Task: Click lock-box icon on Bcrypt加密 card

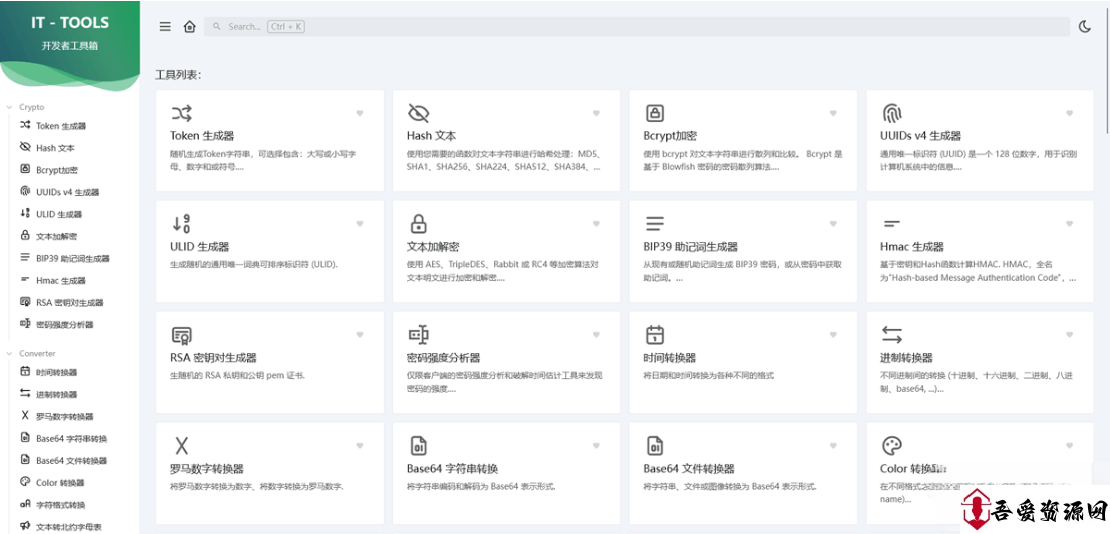Action: pos(654,113)
